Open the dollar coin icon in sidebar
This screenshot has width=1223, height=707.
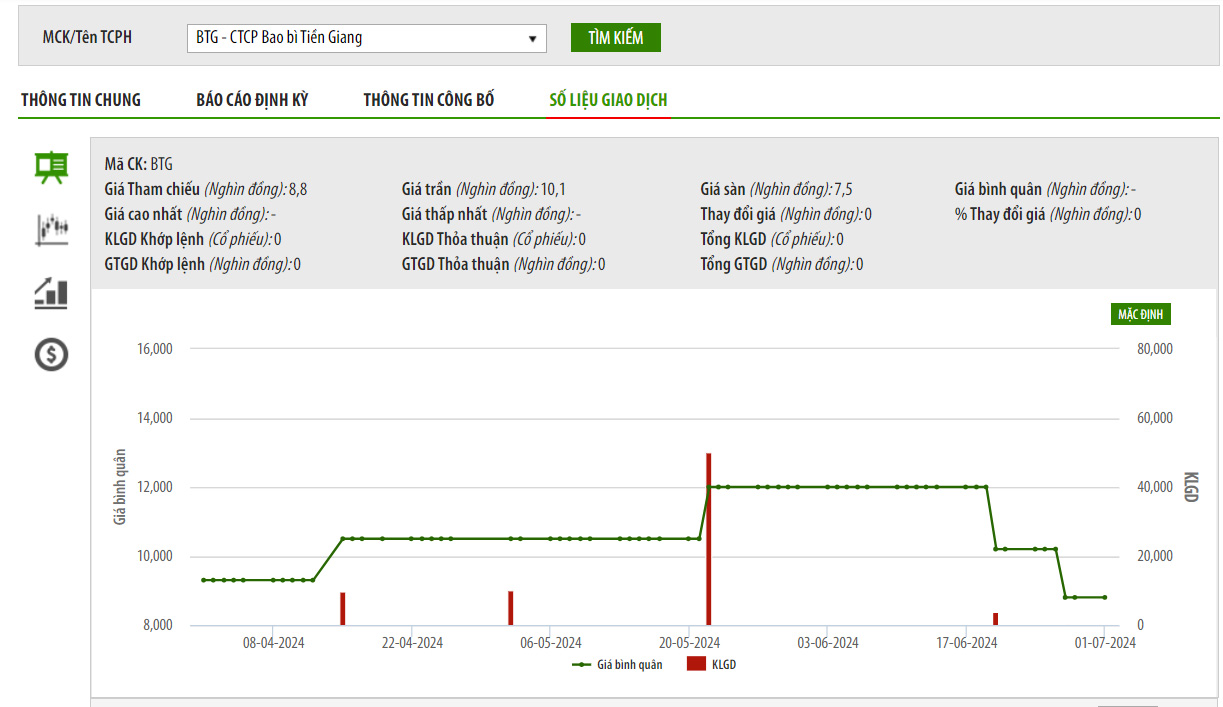tap(51, 354)
